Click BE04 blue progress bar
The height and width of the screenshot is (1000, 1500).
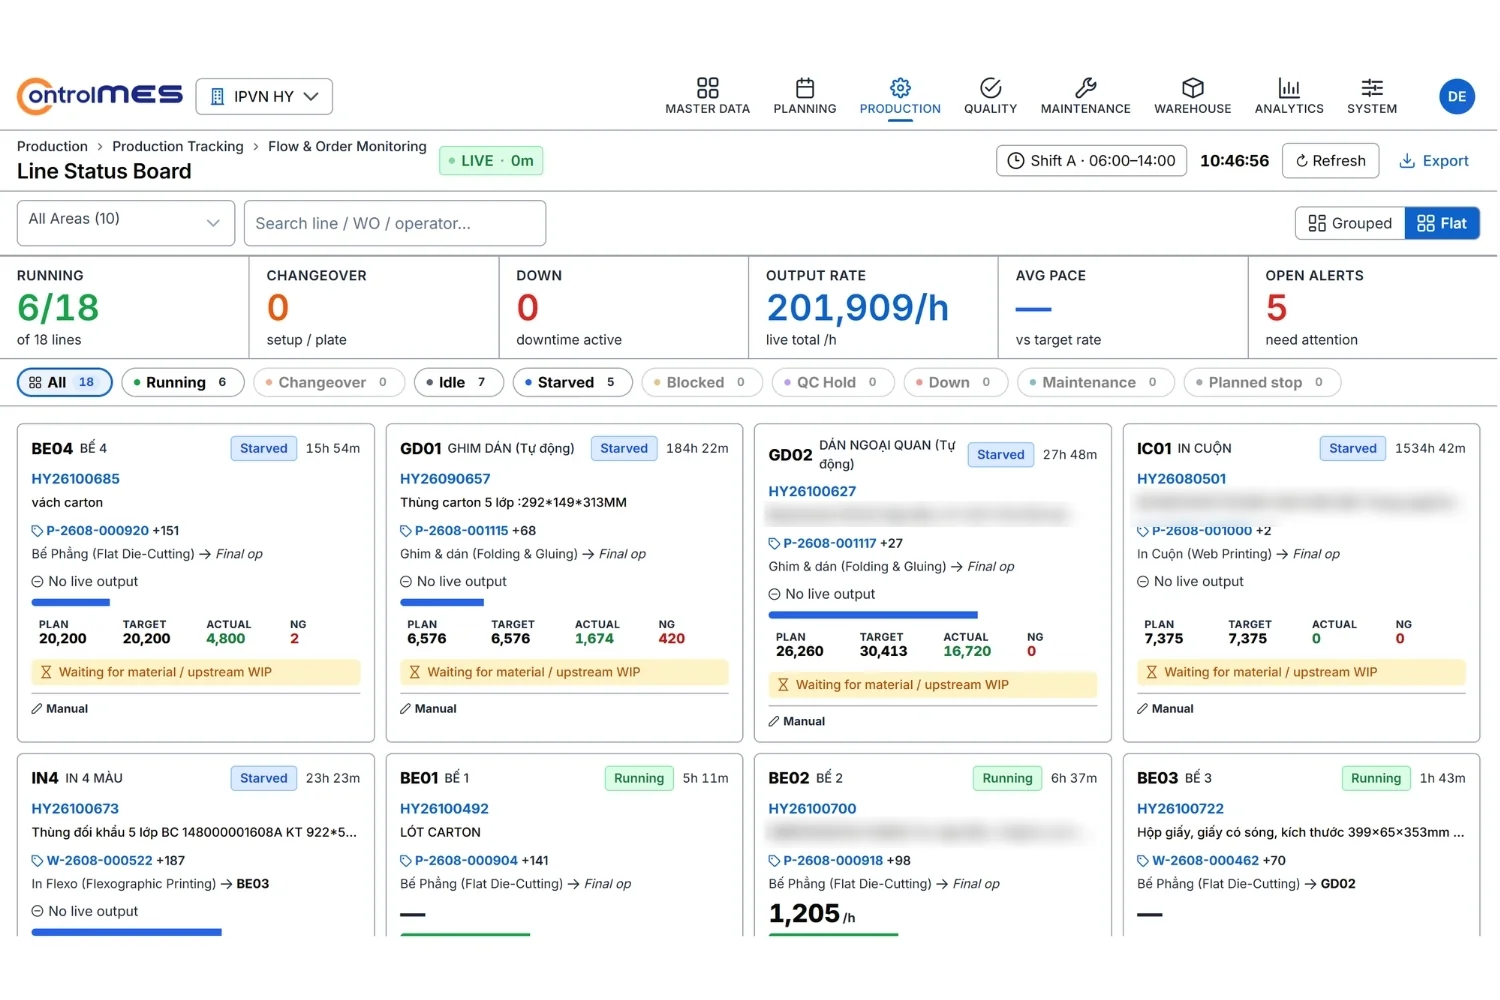[71, 603]
